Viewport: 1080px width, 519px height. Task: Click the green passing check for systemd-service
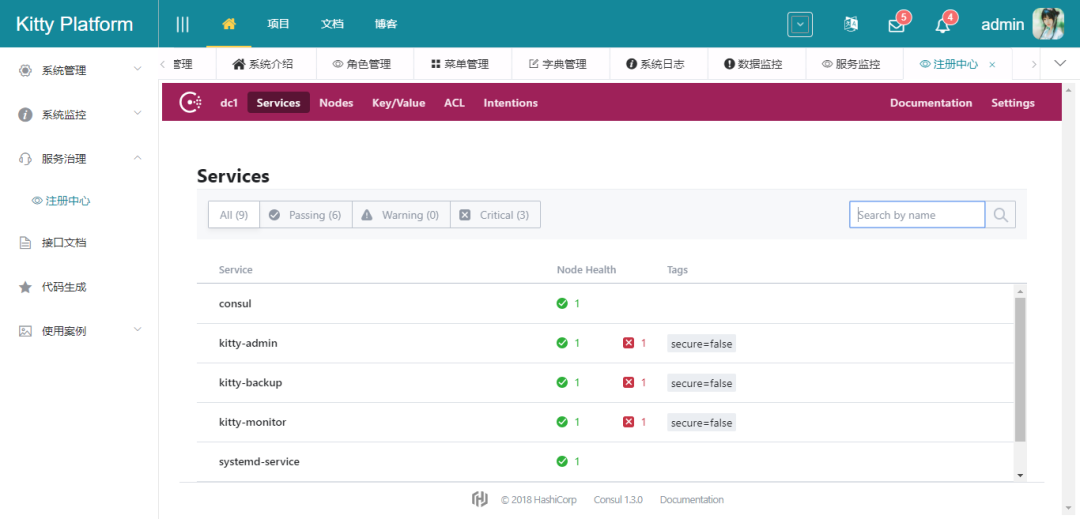(x=562, y=461)
